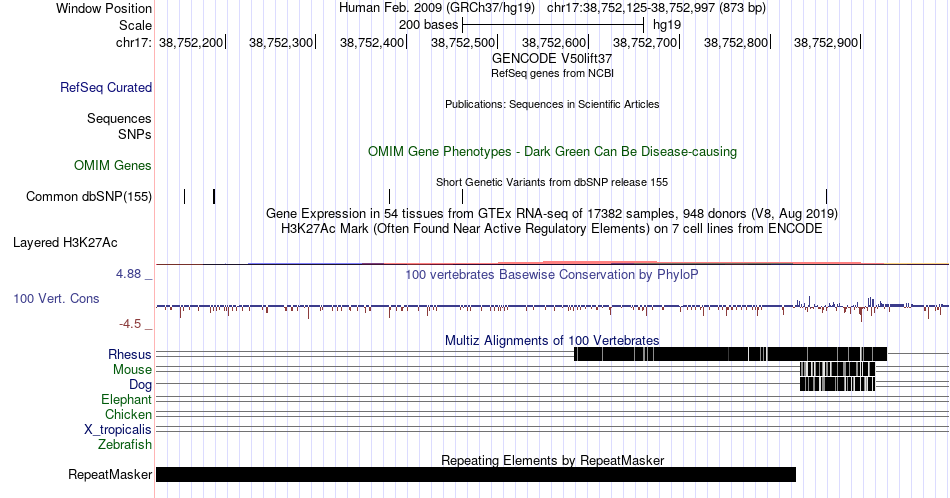Click the RefSeq Curated track label
The width and height of the screenshot is (950, 498).
(x=106, y=87)
